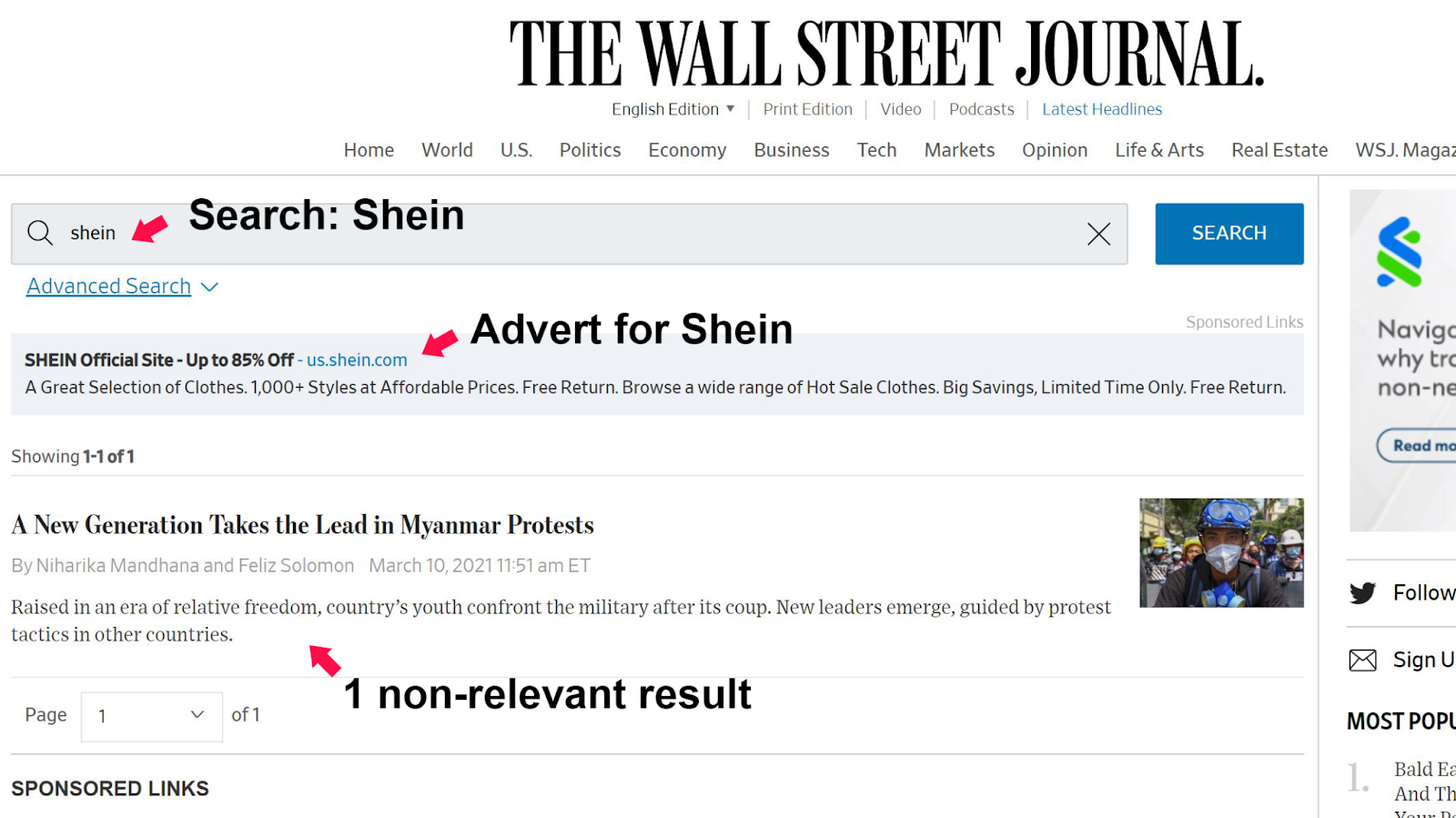Viewport: 1456px width, 818px height.
Task: Clear the search field with X icon
Action: click(x=1098, y=234)
